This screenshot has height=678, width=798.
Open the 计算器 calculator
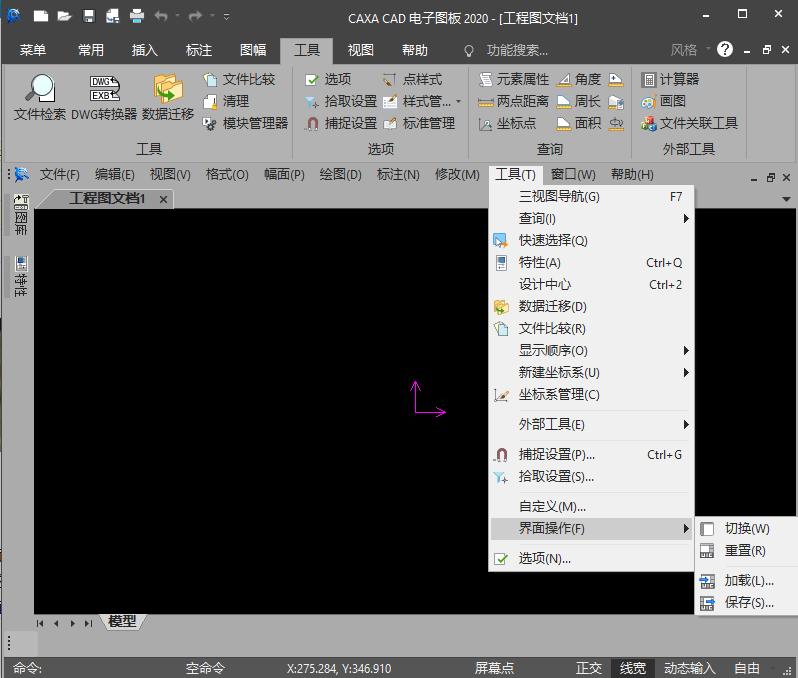[x=670, y=79]
